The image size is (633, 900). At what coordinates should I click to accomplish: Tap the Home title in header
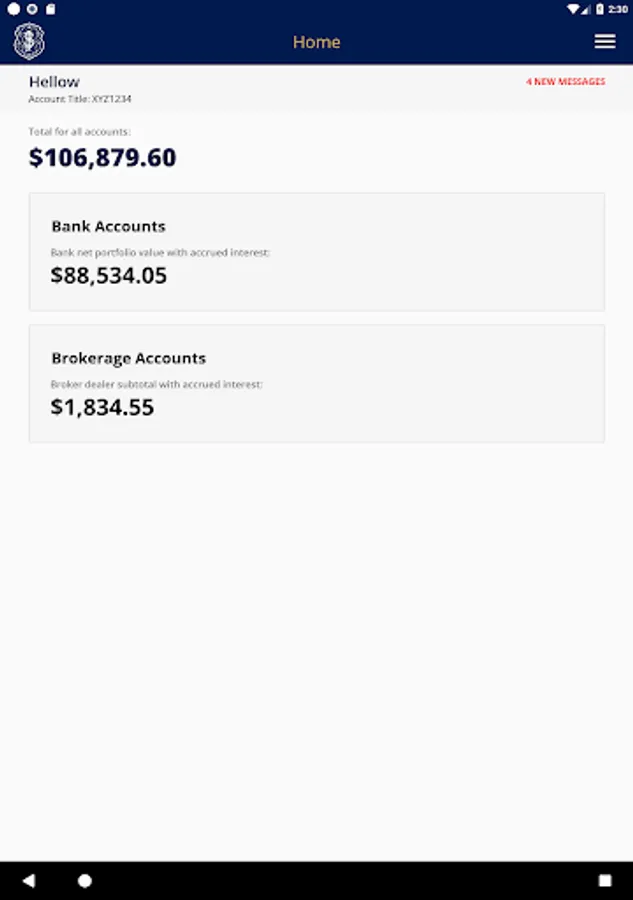316,42
